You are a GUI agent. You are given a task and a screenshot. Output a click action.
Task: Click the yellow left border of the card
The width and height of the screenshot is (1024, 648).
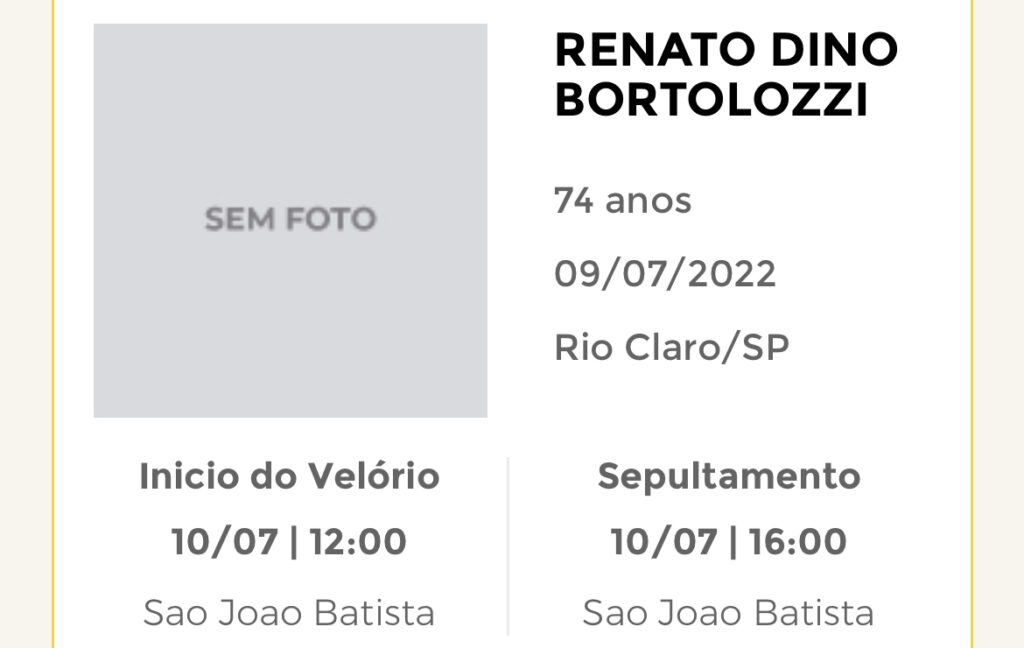pos(54,324)
